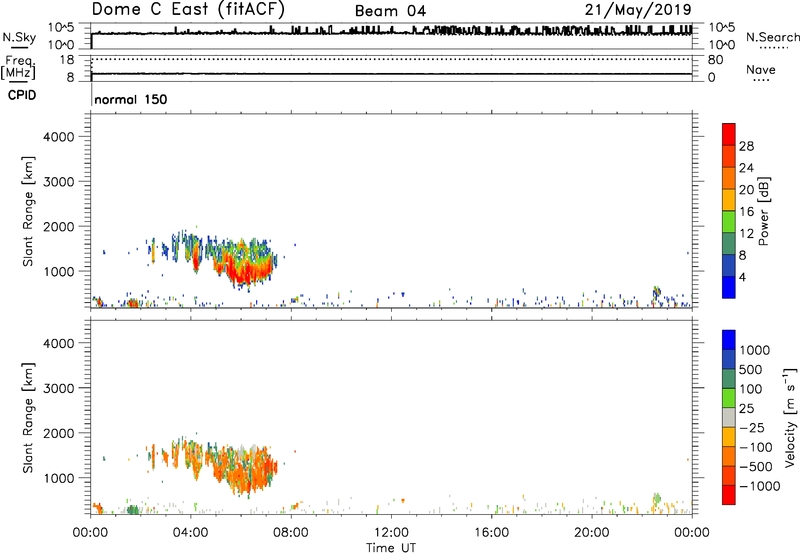This screenshot has height=554, width=800.
Task: Click the '-500' label on velocity colorbar
Action: pyautogui.click(x=756, y=466)
